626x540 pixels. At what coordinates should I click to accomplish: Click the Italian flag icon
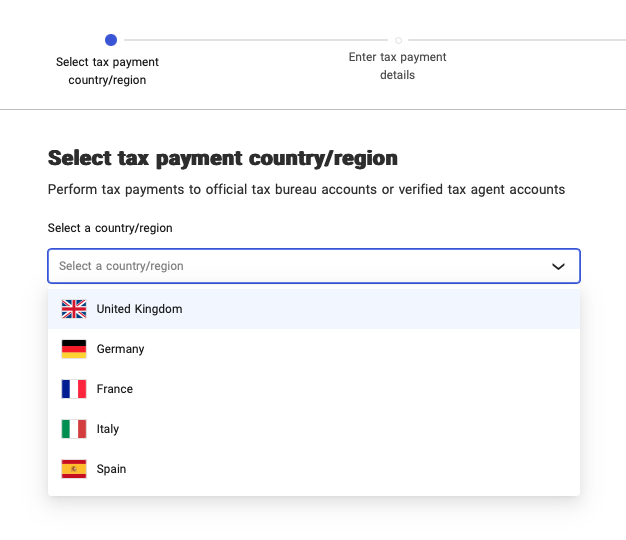[74, 429]
